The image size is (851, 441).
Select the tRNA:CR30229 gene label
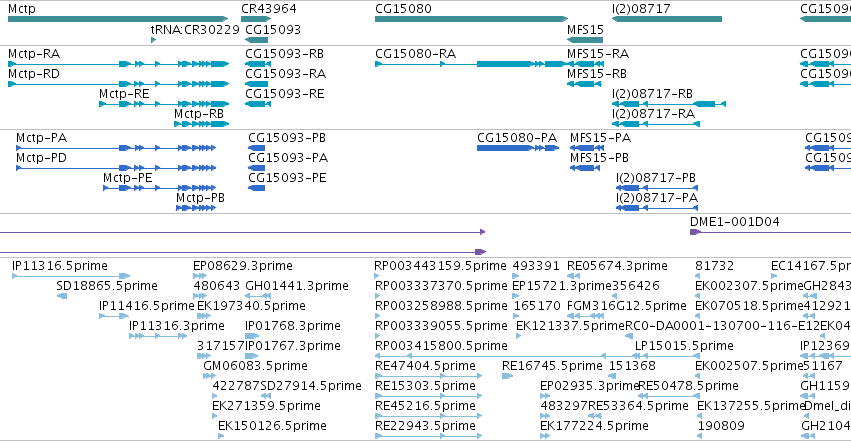[195, 29]
